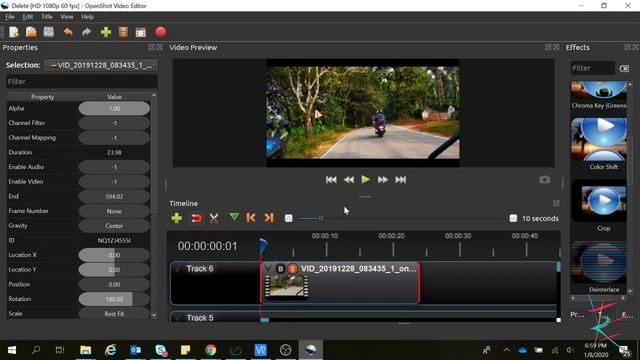
Task: Click the red Export Video button
Action: pos(161,32)
